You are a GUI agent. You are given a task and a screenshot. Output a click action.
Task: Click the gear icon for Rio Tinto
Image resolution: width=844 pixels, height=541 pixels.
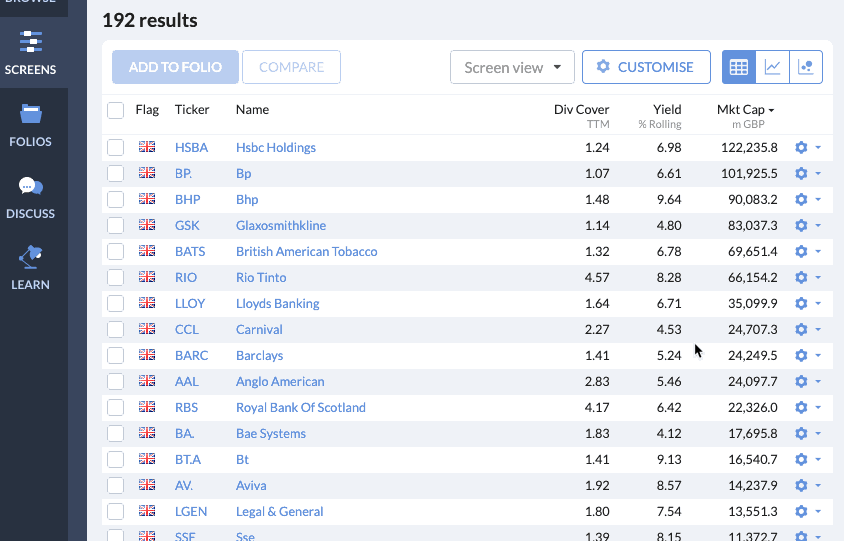[801, 277]
